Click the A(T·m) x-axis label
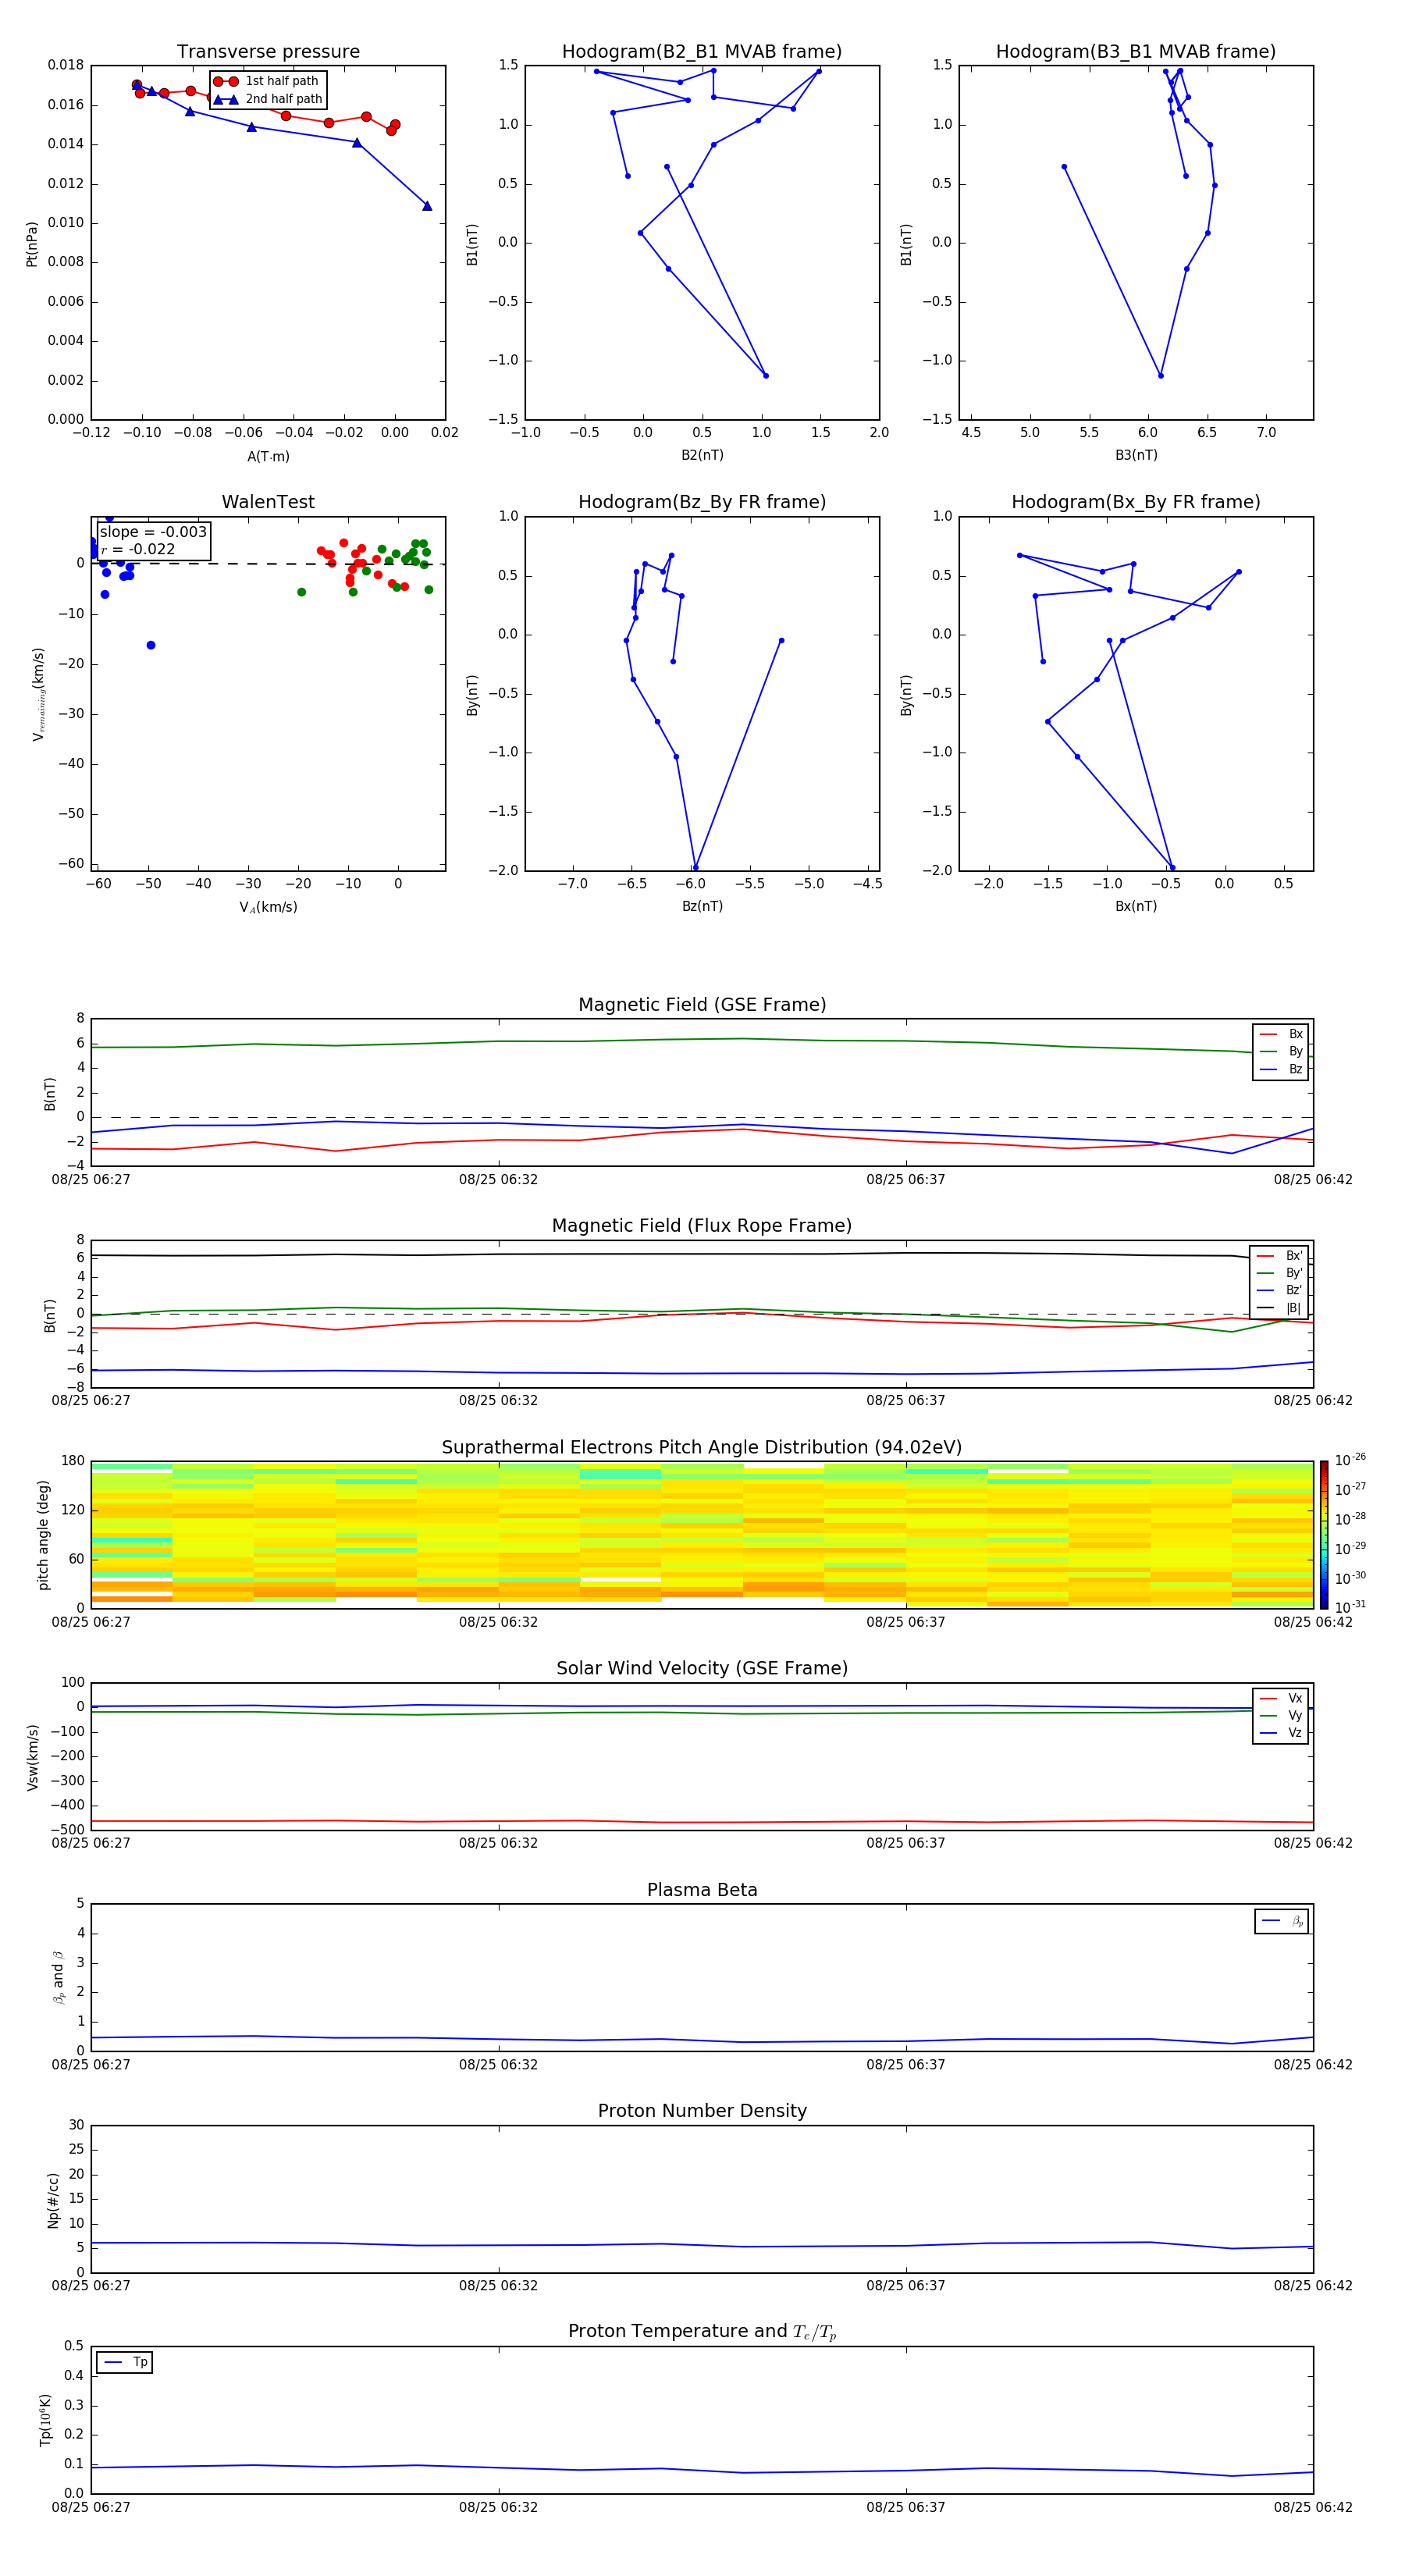This screenshot has width=1405, height=2576. [x=268, y=456]
